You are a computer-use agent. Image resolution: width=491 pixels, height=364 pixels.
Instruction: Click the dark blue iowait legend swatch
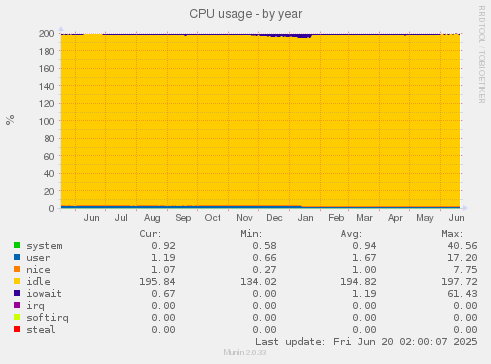pos(17,293)
